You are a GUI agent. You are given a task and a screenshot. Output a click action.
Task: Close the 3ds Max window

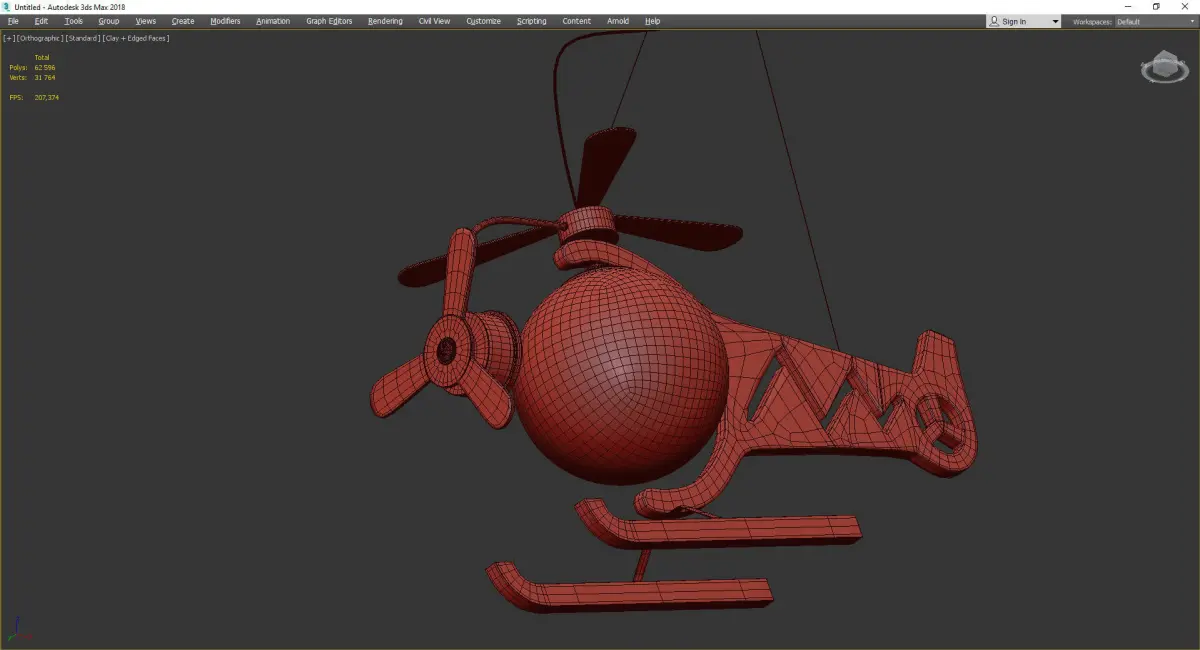tap(1185, 7)
